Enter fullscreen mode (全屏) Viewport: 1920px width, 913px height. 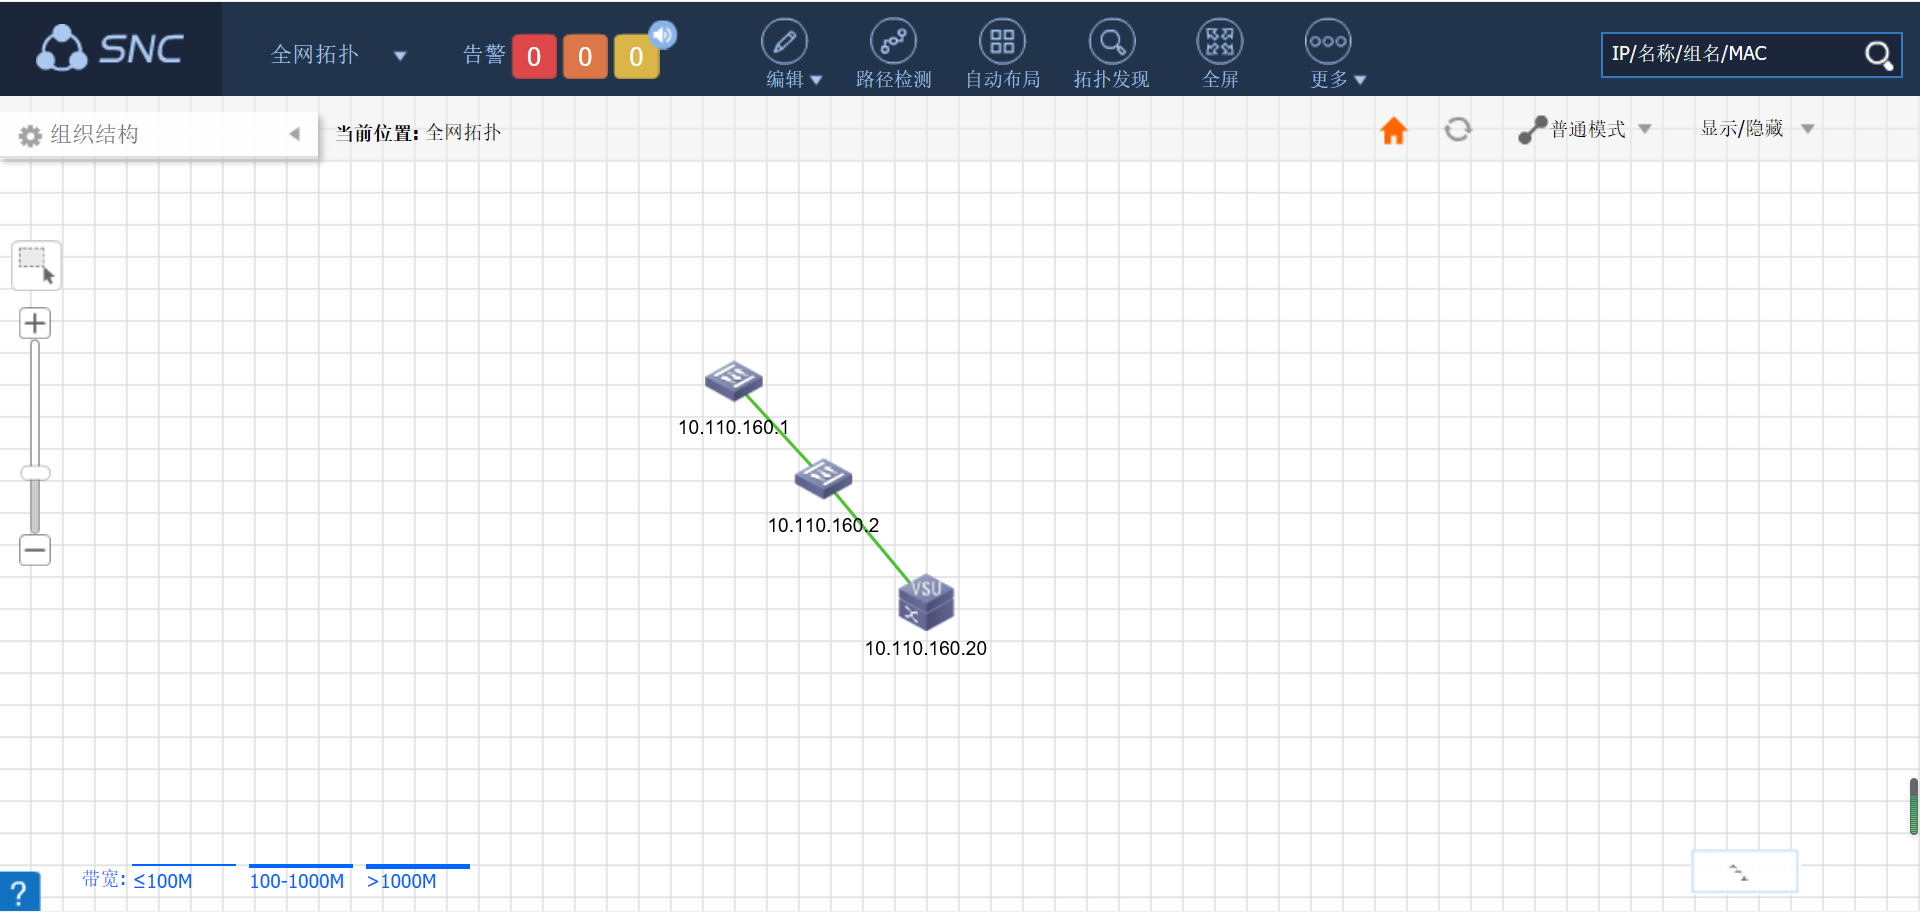pos(1219,42)
